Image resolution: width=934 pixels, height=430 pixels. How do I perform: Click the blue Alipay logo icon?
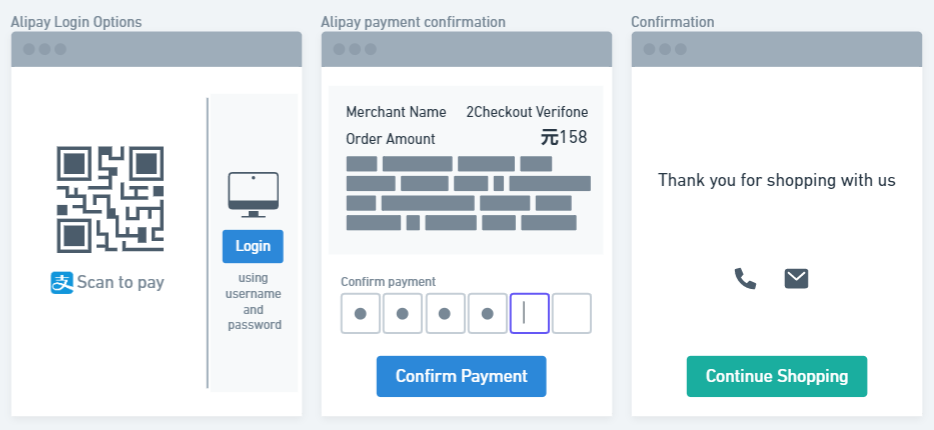point(61,282)
